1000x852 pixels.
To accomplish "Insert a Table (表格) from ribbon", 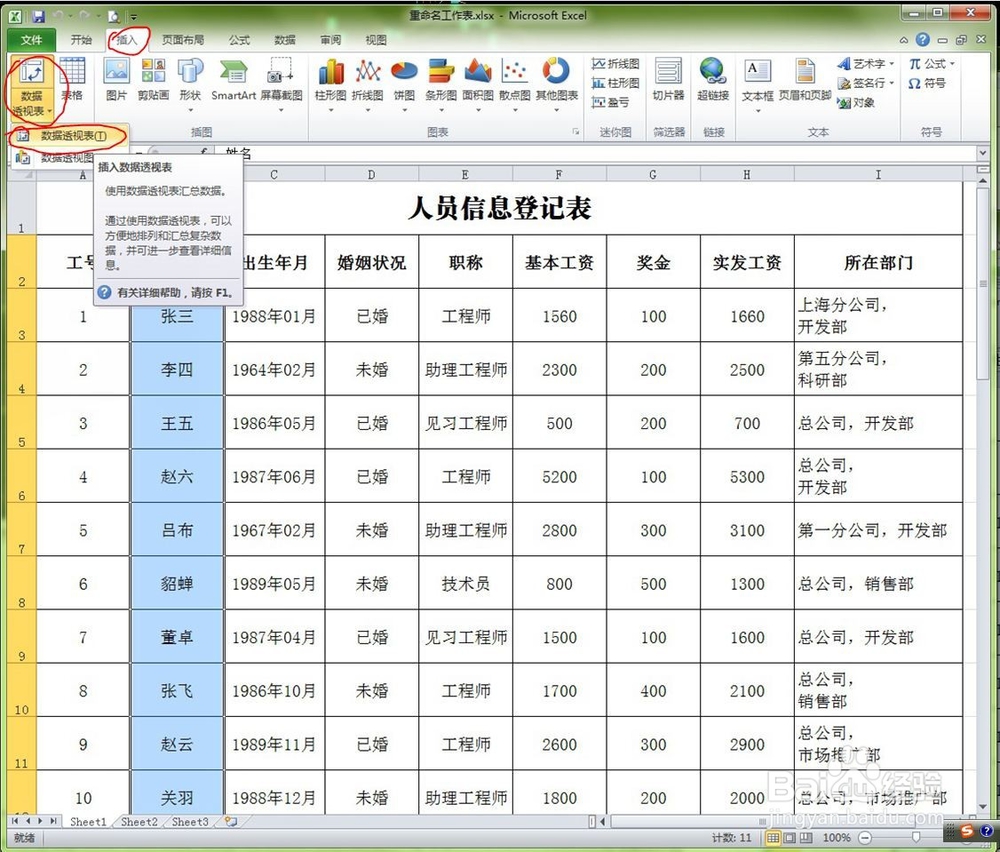I will pyautogui.click(x=72, y=79).
